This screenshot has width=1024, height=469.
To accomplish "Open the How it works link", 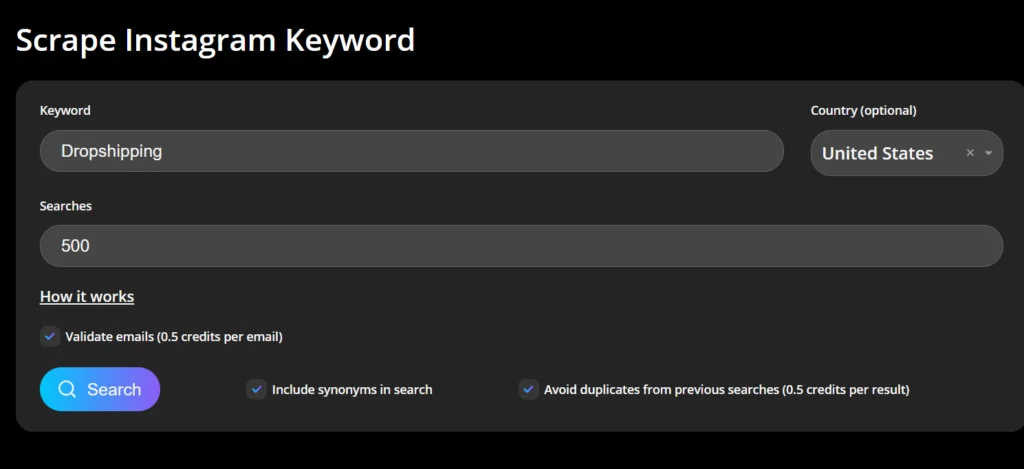I will pos(87,296).
